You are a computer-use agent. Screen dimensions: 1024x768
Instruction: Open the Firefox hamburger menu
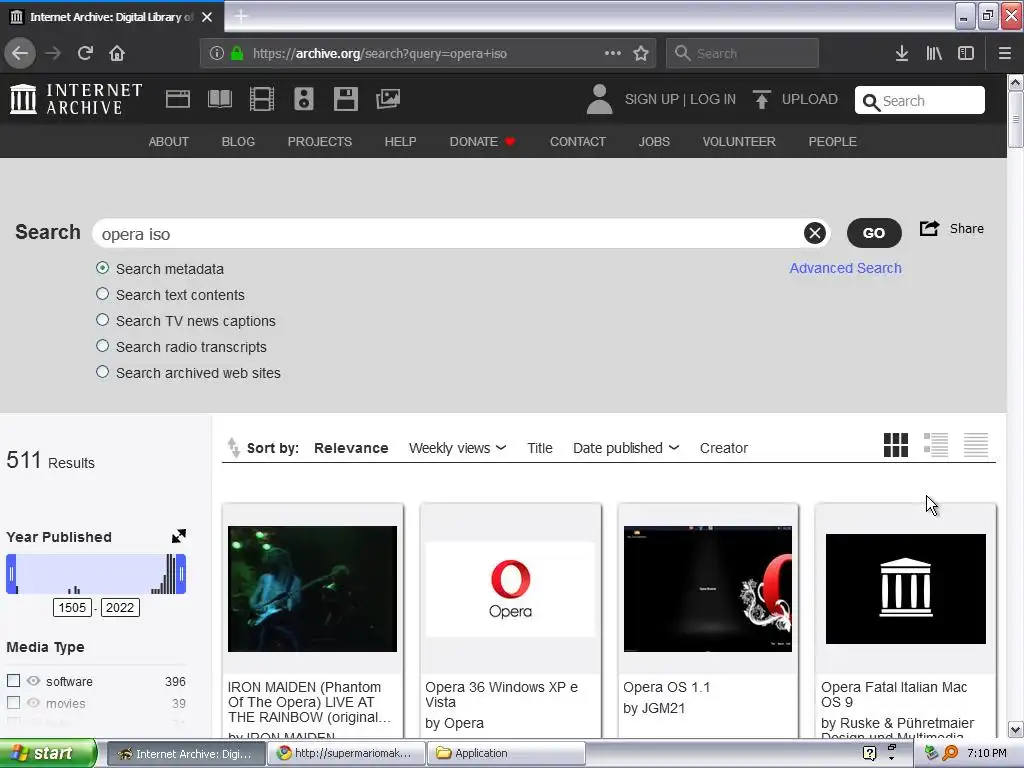coord(1005,54)
